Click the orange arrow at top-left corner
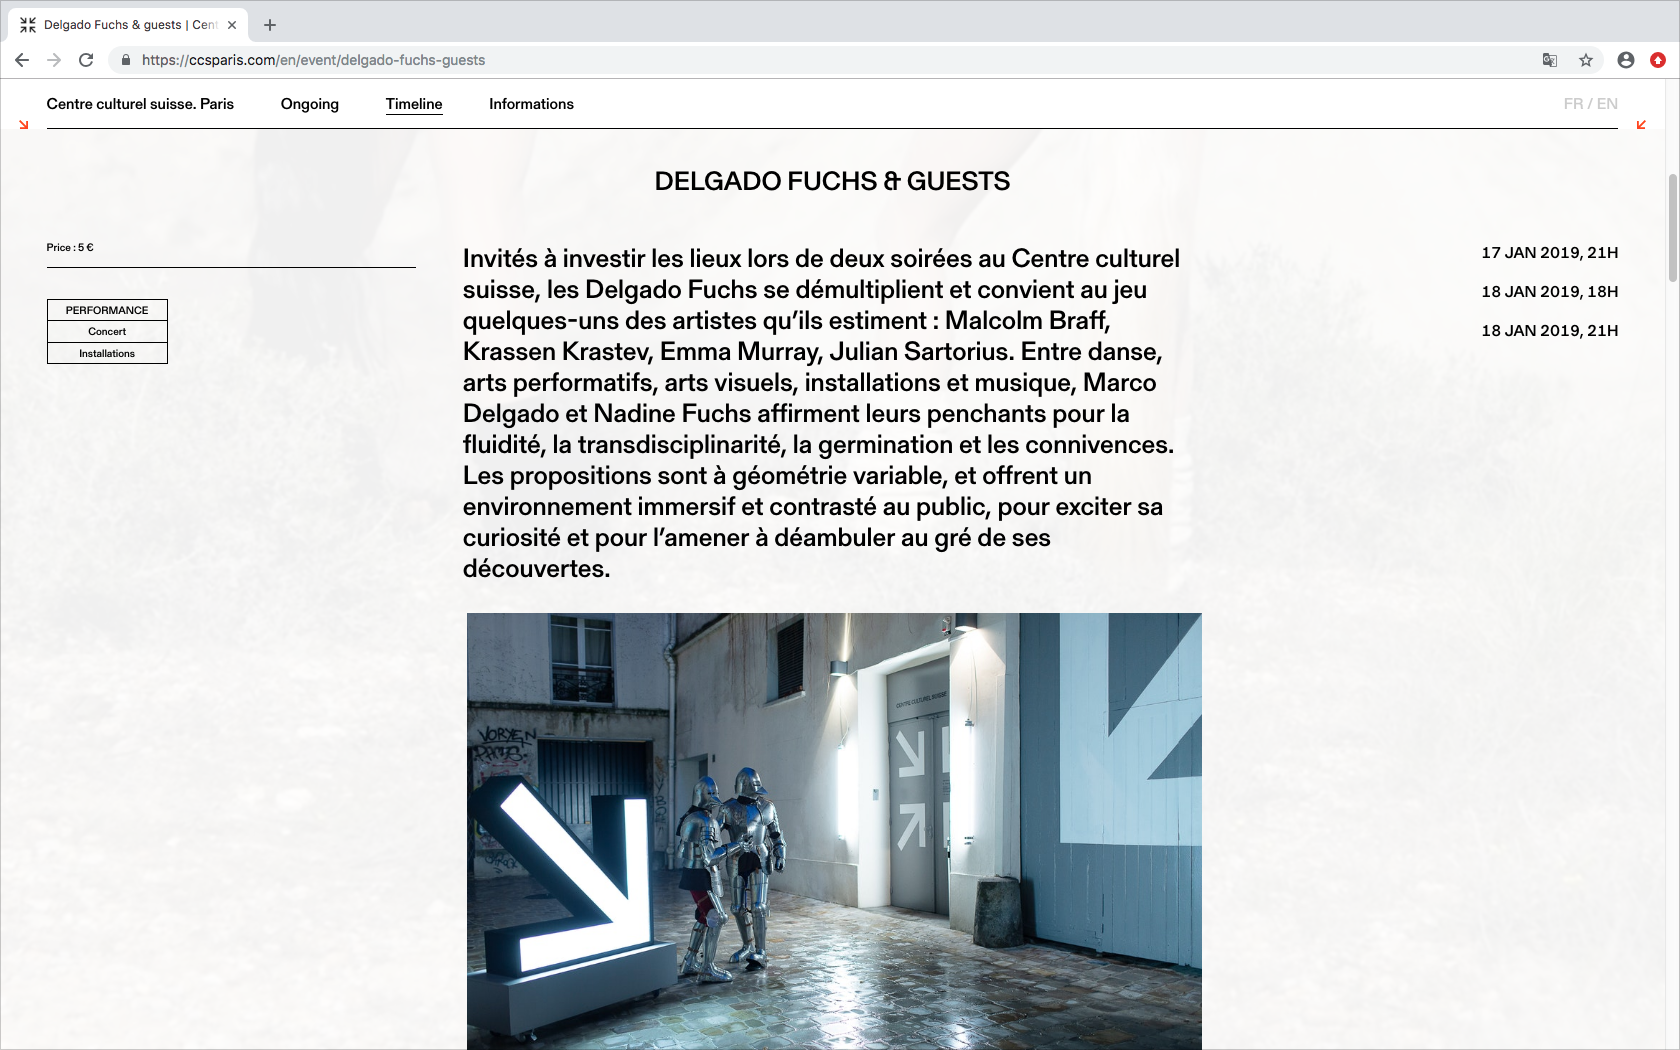The height and width of the screenshot is (1050, 1680). 24,125
